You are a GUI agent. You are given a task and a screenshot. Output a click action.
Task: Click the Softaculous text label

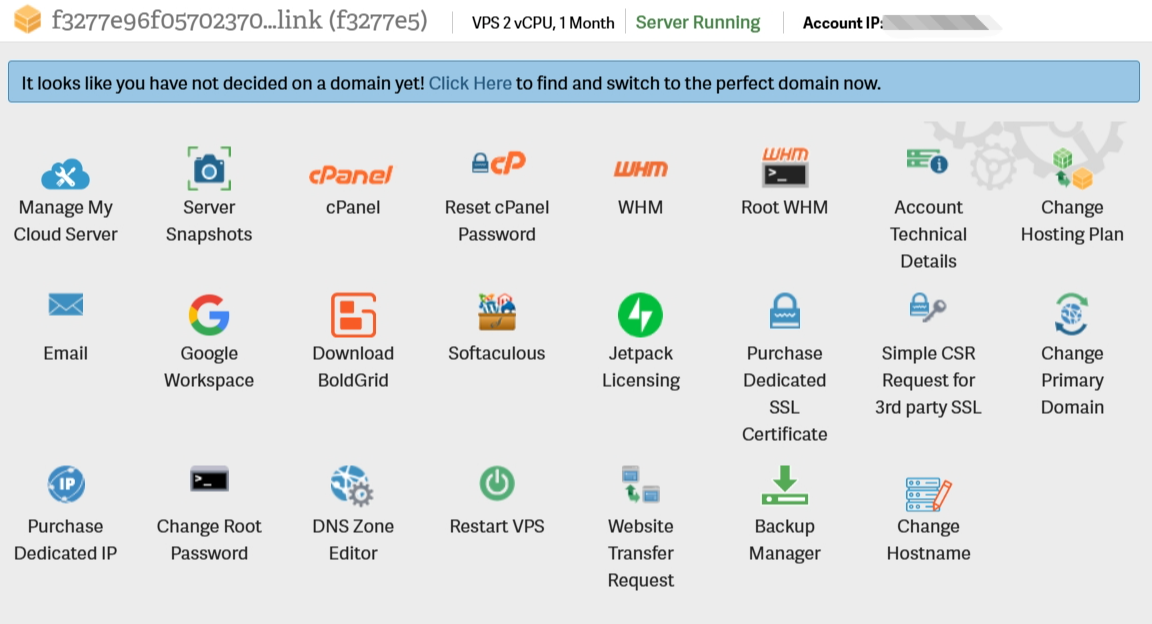click(x=497, y=353)
